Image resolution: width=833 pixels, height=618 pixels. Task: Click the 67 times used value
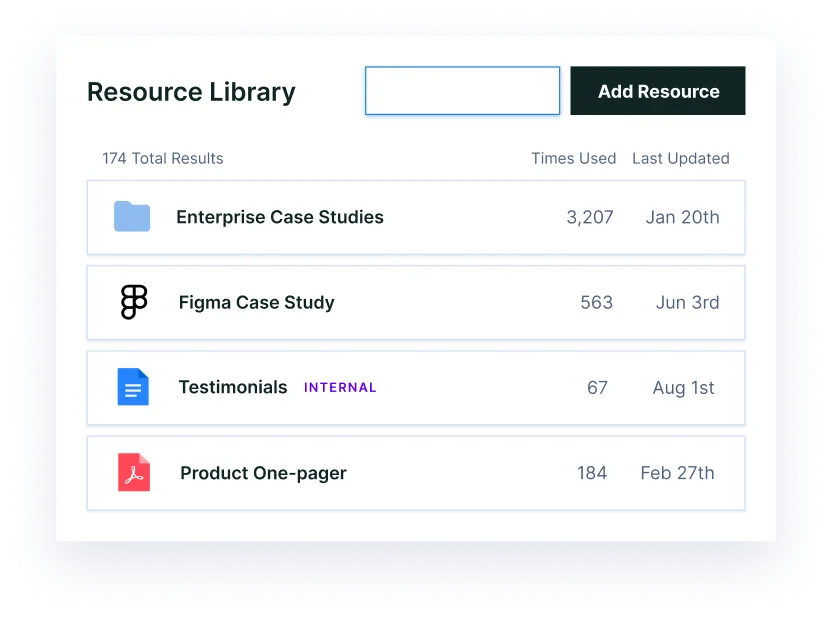[x=597, y=388]
